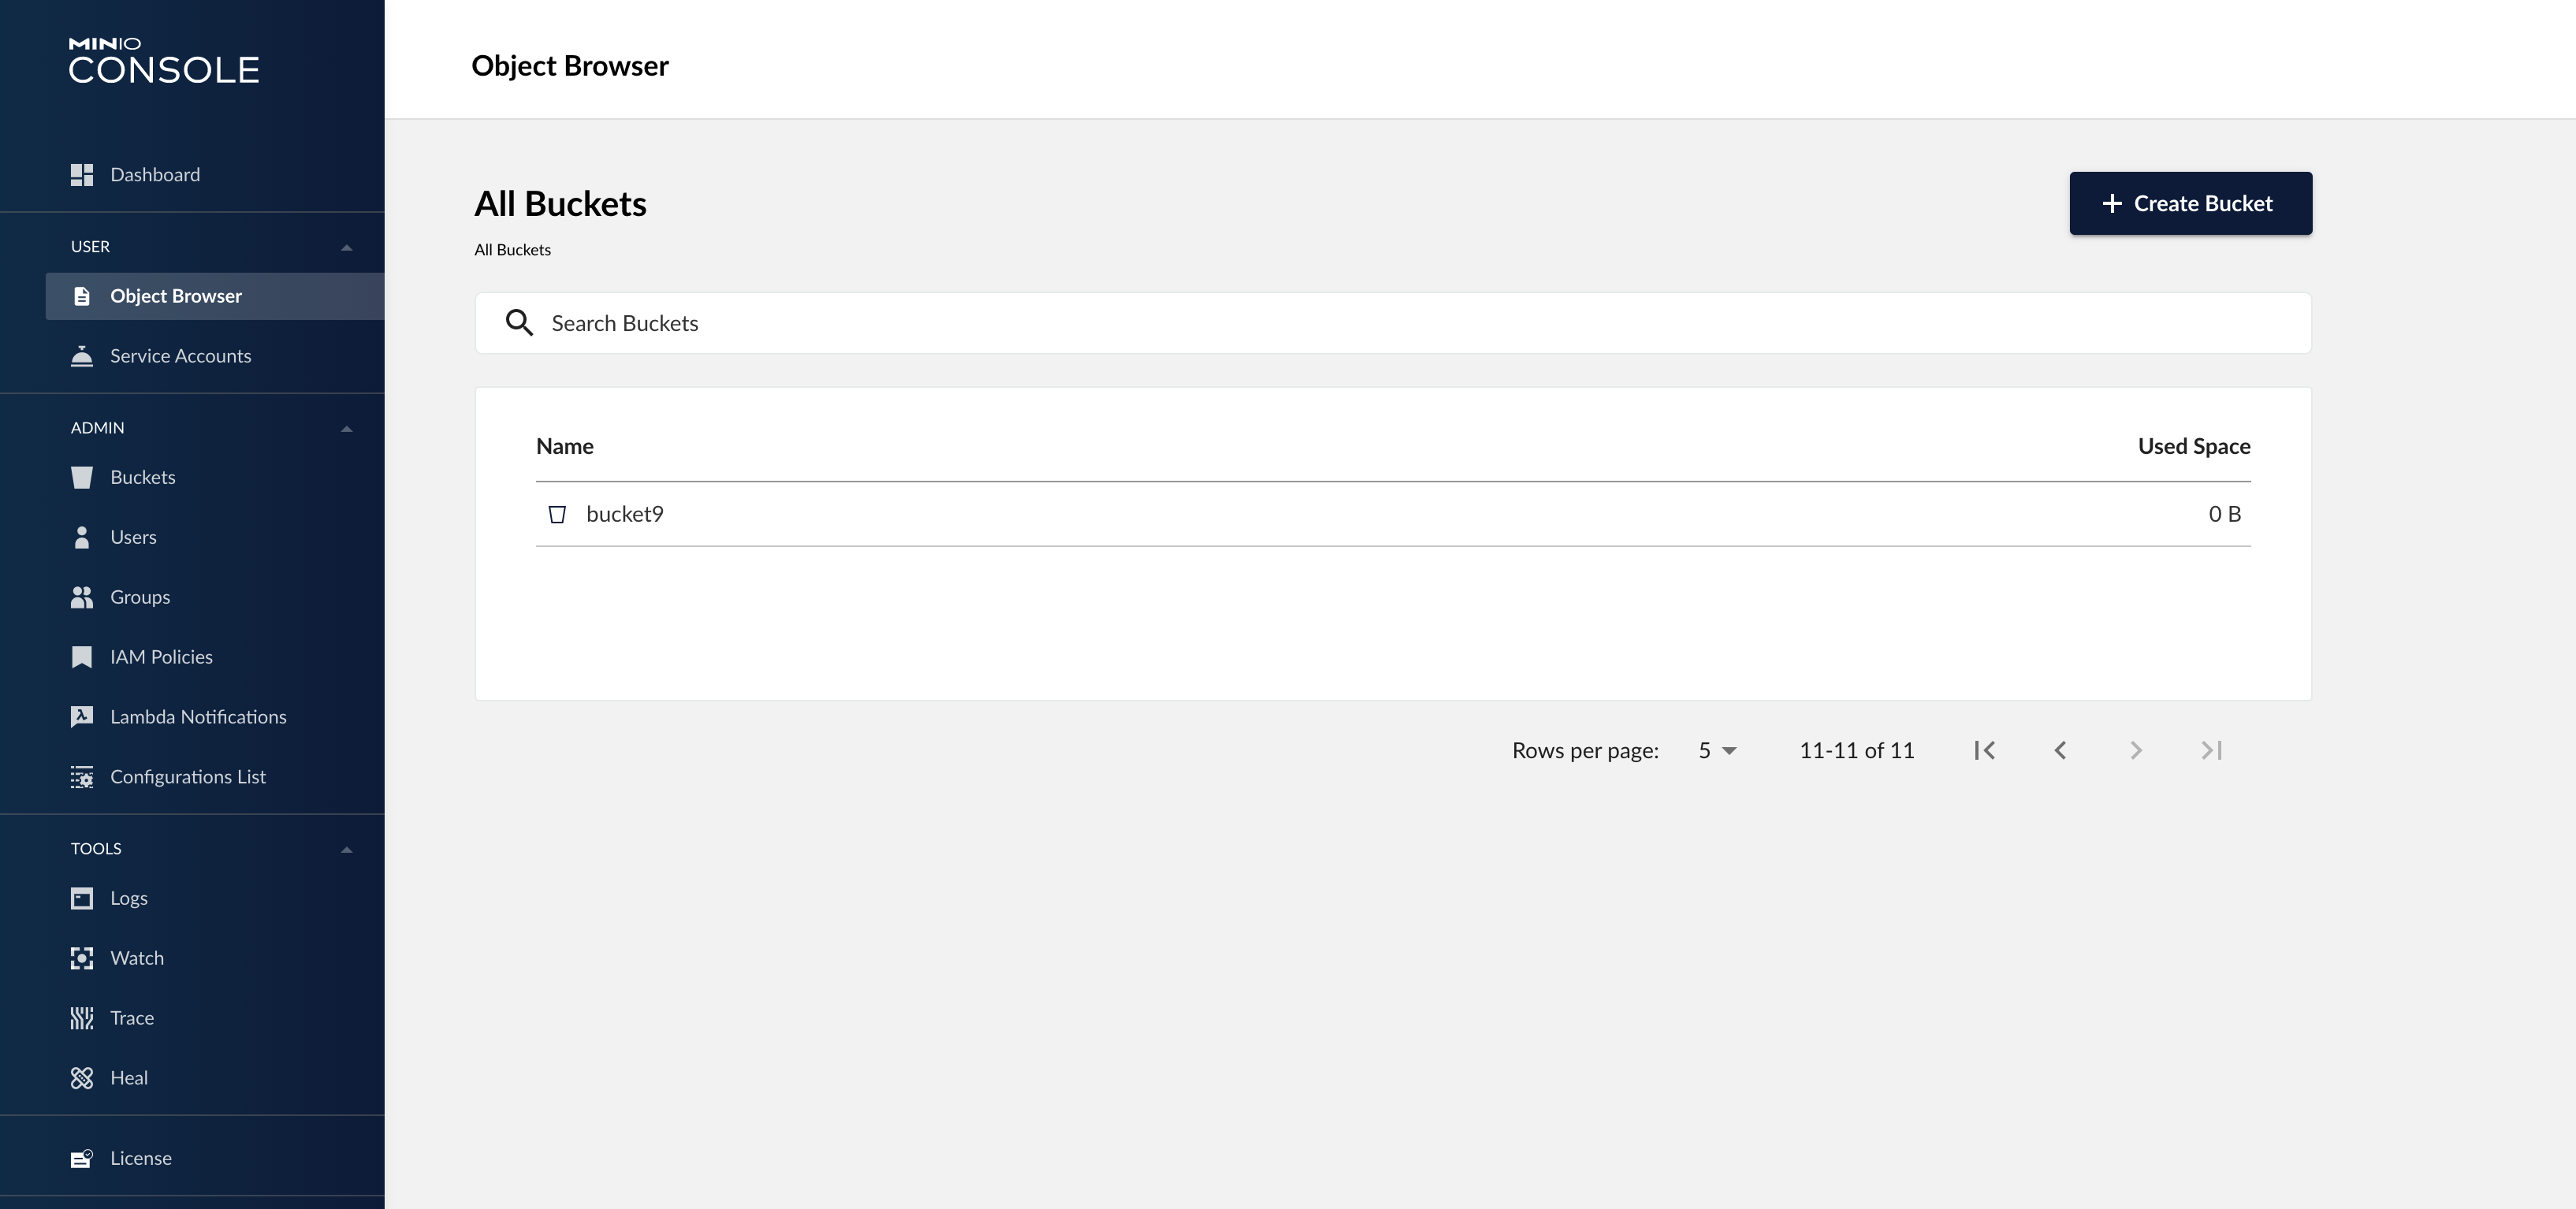Click the Object Browser document icon
Viewport: 2576px width, 1209px height.
tap(82, 296)
